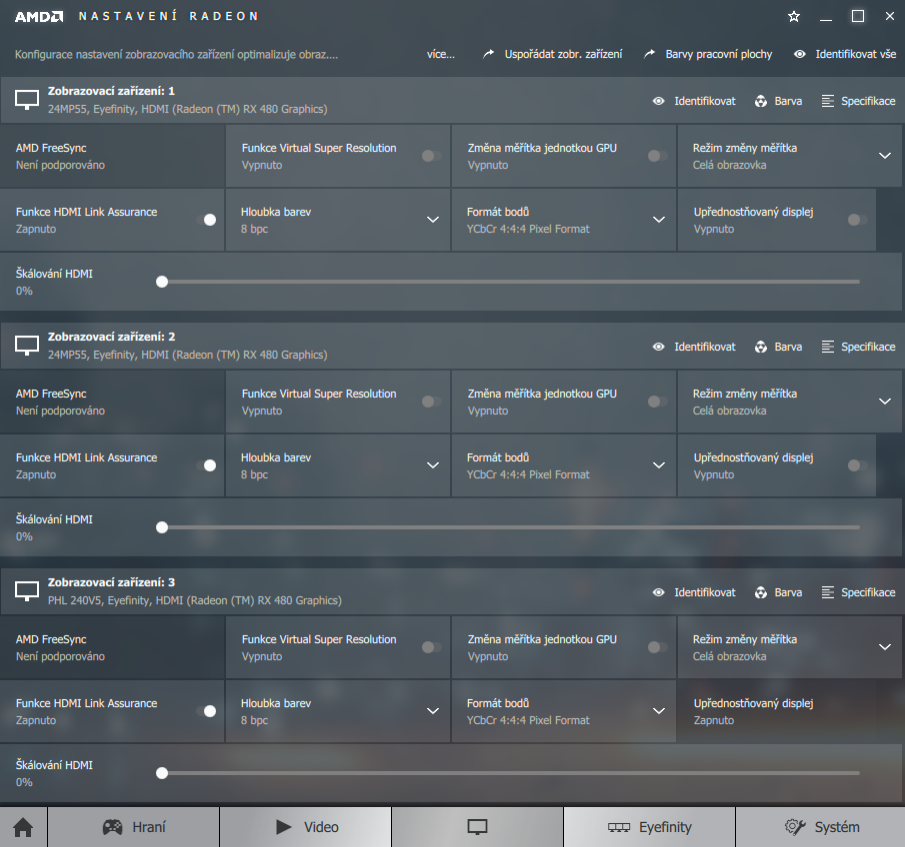Click the Škálování HDMI slider of display 3
905x847 pixels.
click(x=508, y=773)
